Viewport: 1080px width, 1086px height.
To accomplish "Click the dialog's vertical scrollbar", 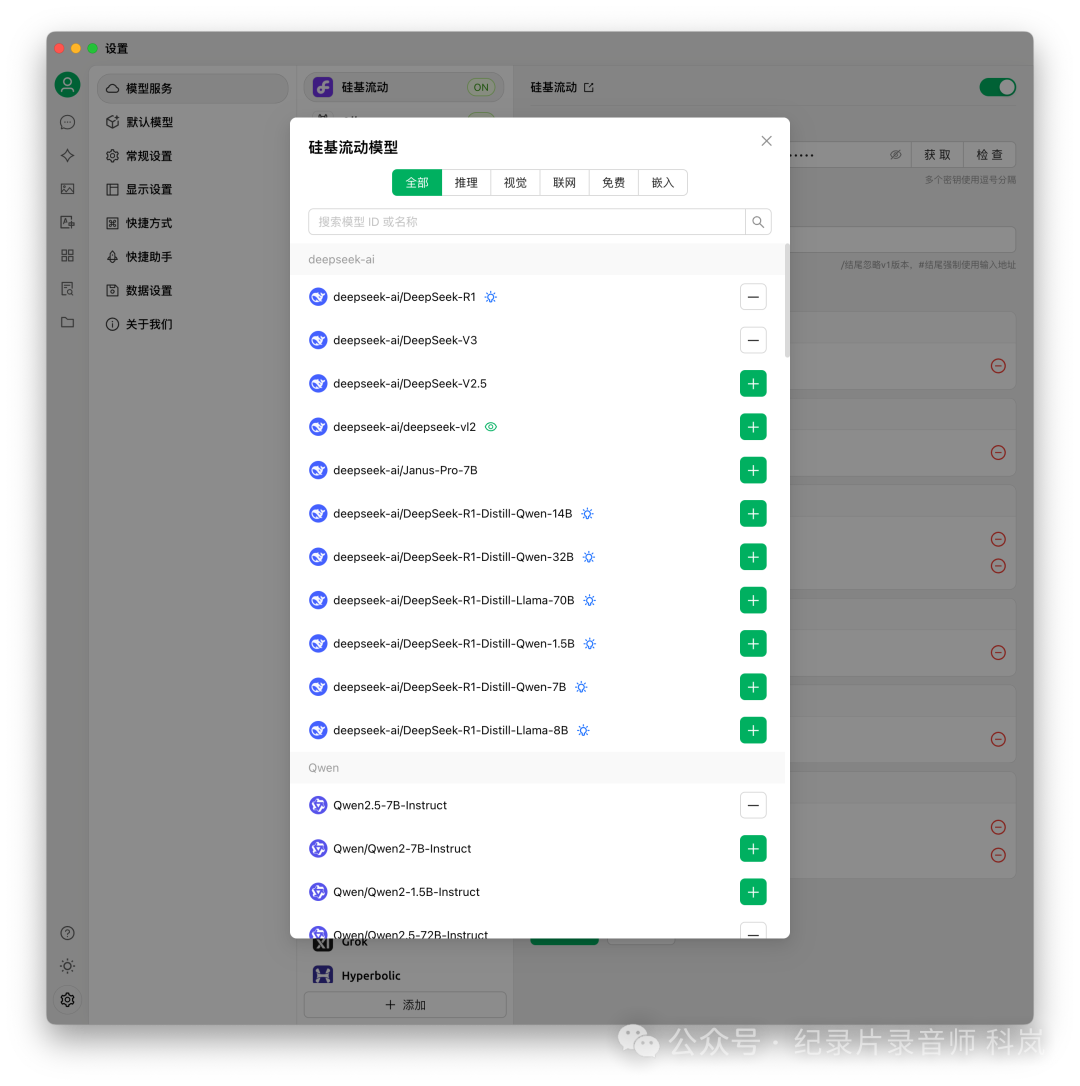I will [x=787, y=301].
